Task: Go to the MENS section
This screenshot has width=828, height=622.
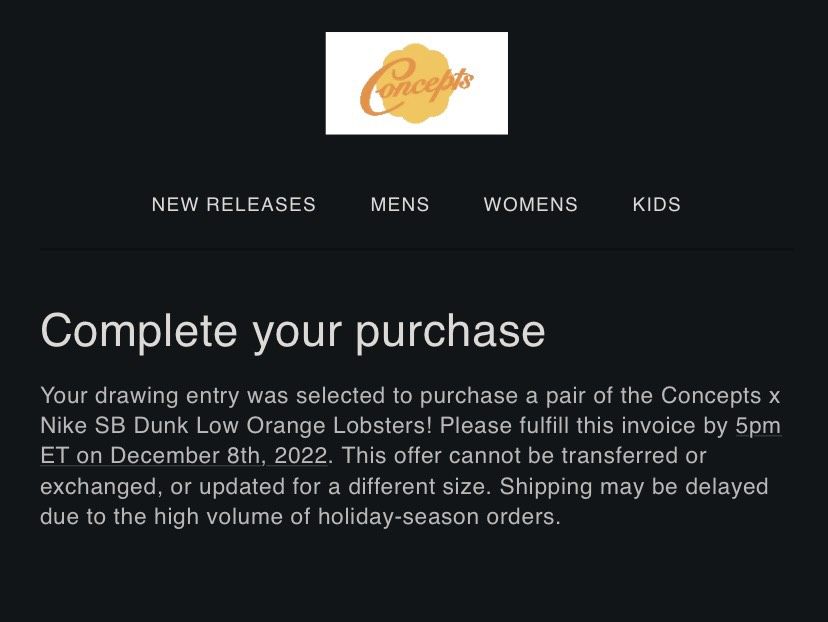Action: point(400,204)
